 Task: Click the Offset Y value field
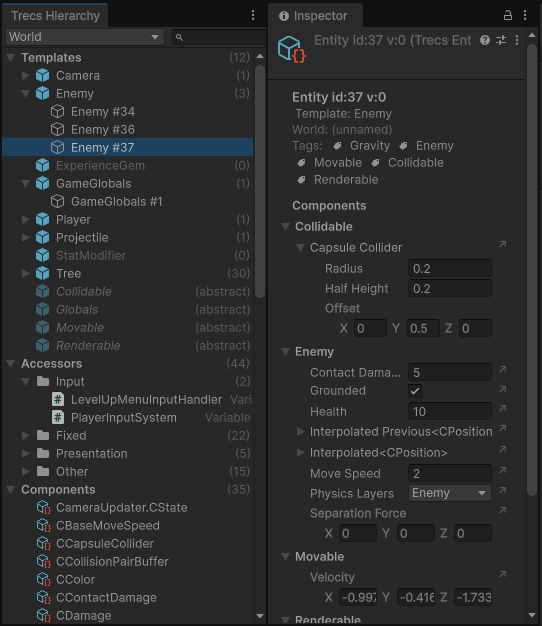423,328
